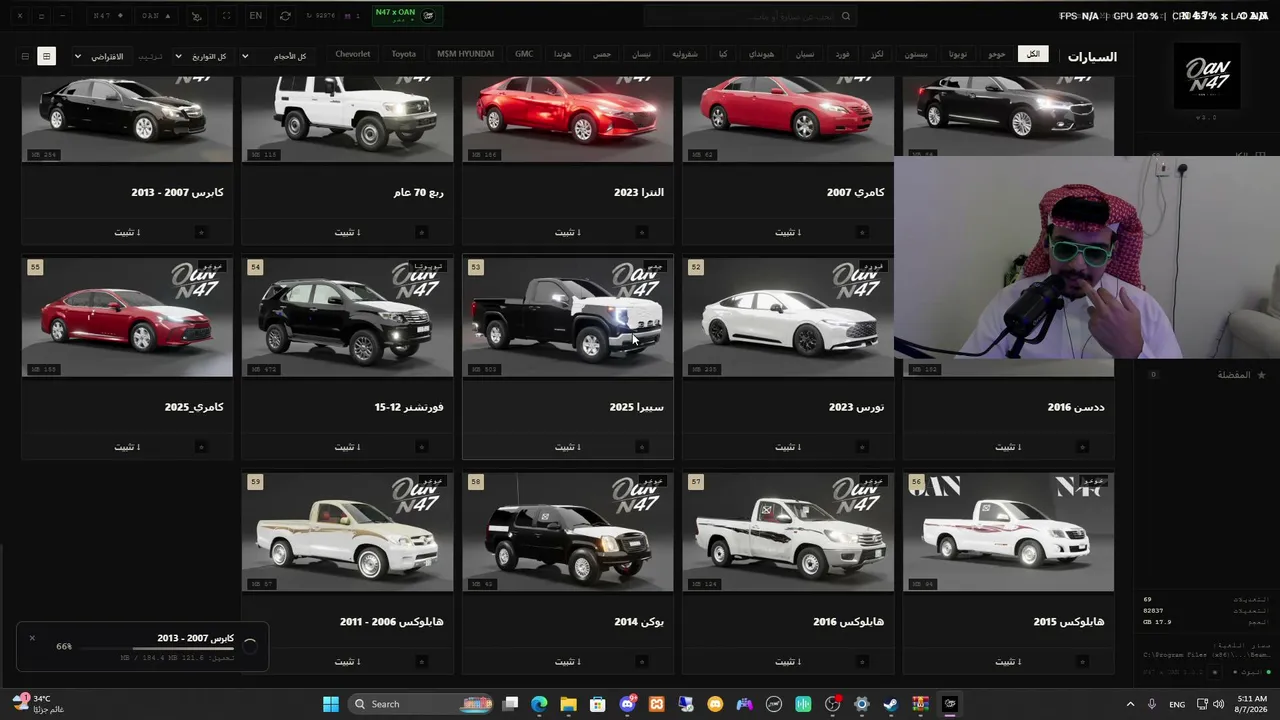The image size is (1280, 720).
Task: Switch language with the EN button
Action: tap(256, 16)
